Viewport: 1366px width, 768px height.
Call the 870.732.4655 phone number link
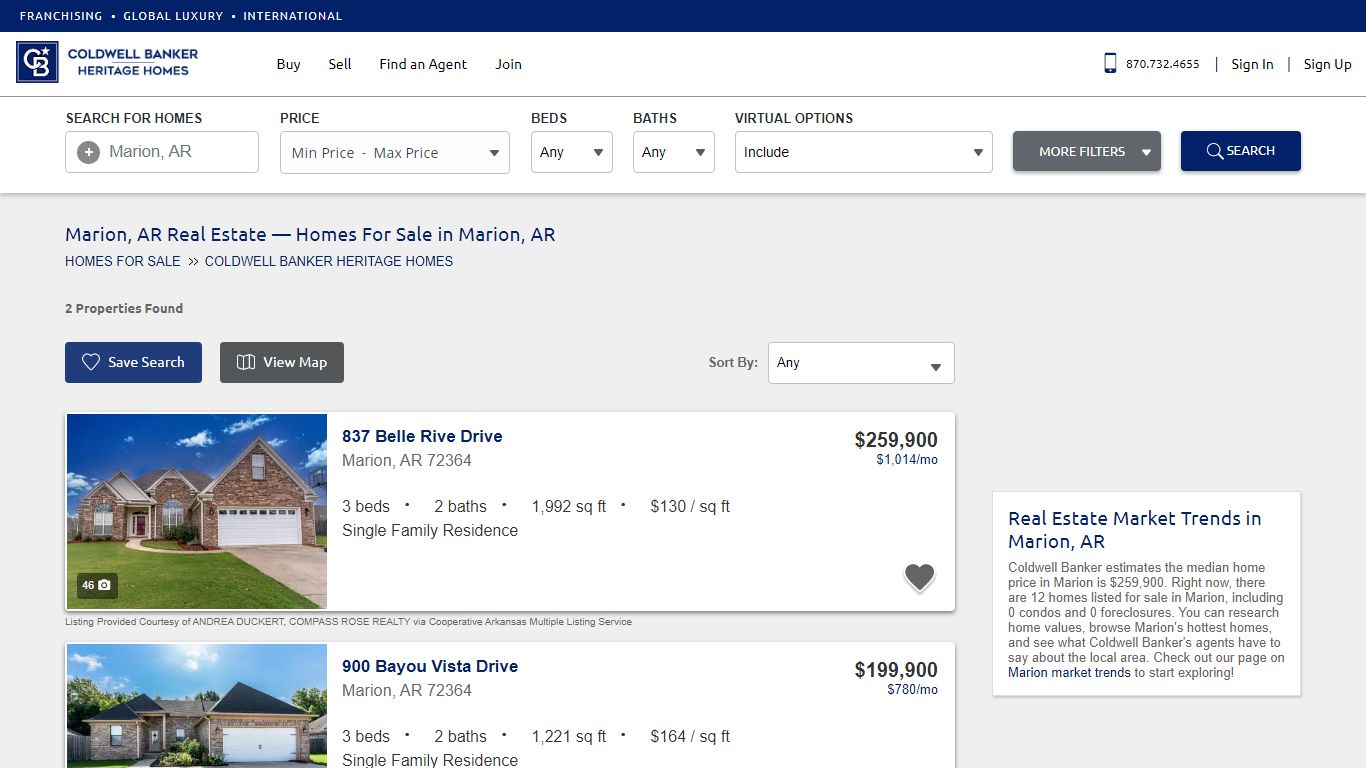tap(1162, 64)
